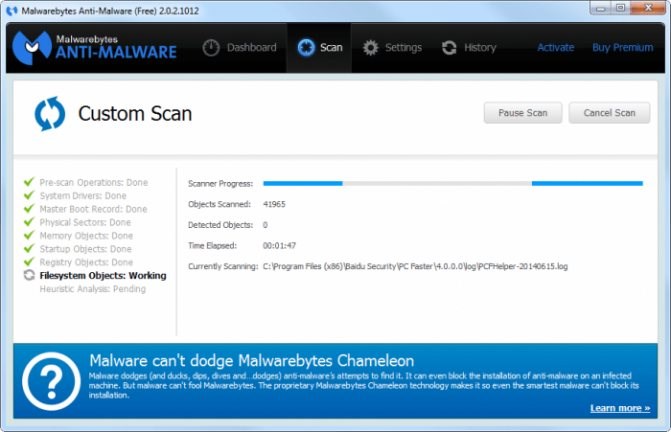
Task: Click the Scanner Progress bar
Action: point(453,183)
